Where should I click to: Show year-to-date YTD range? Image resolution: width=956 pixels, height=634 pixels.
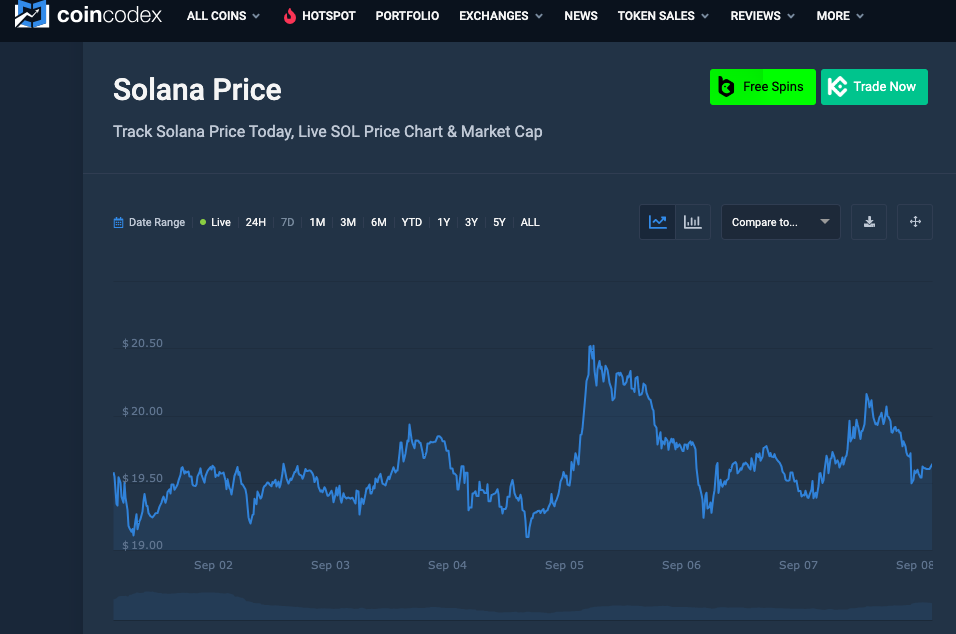pyautogui.click(x=412, y=223)
